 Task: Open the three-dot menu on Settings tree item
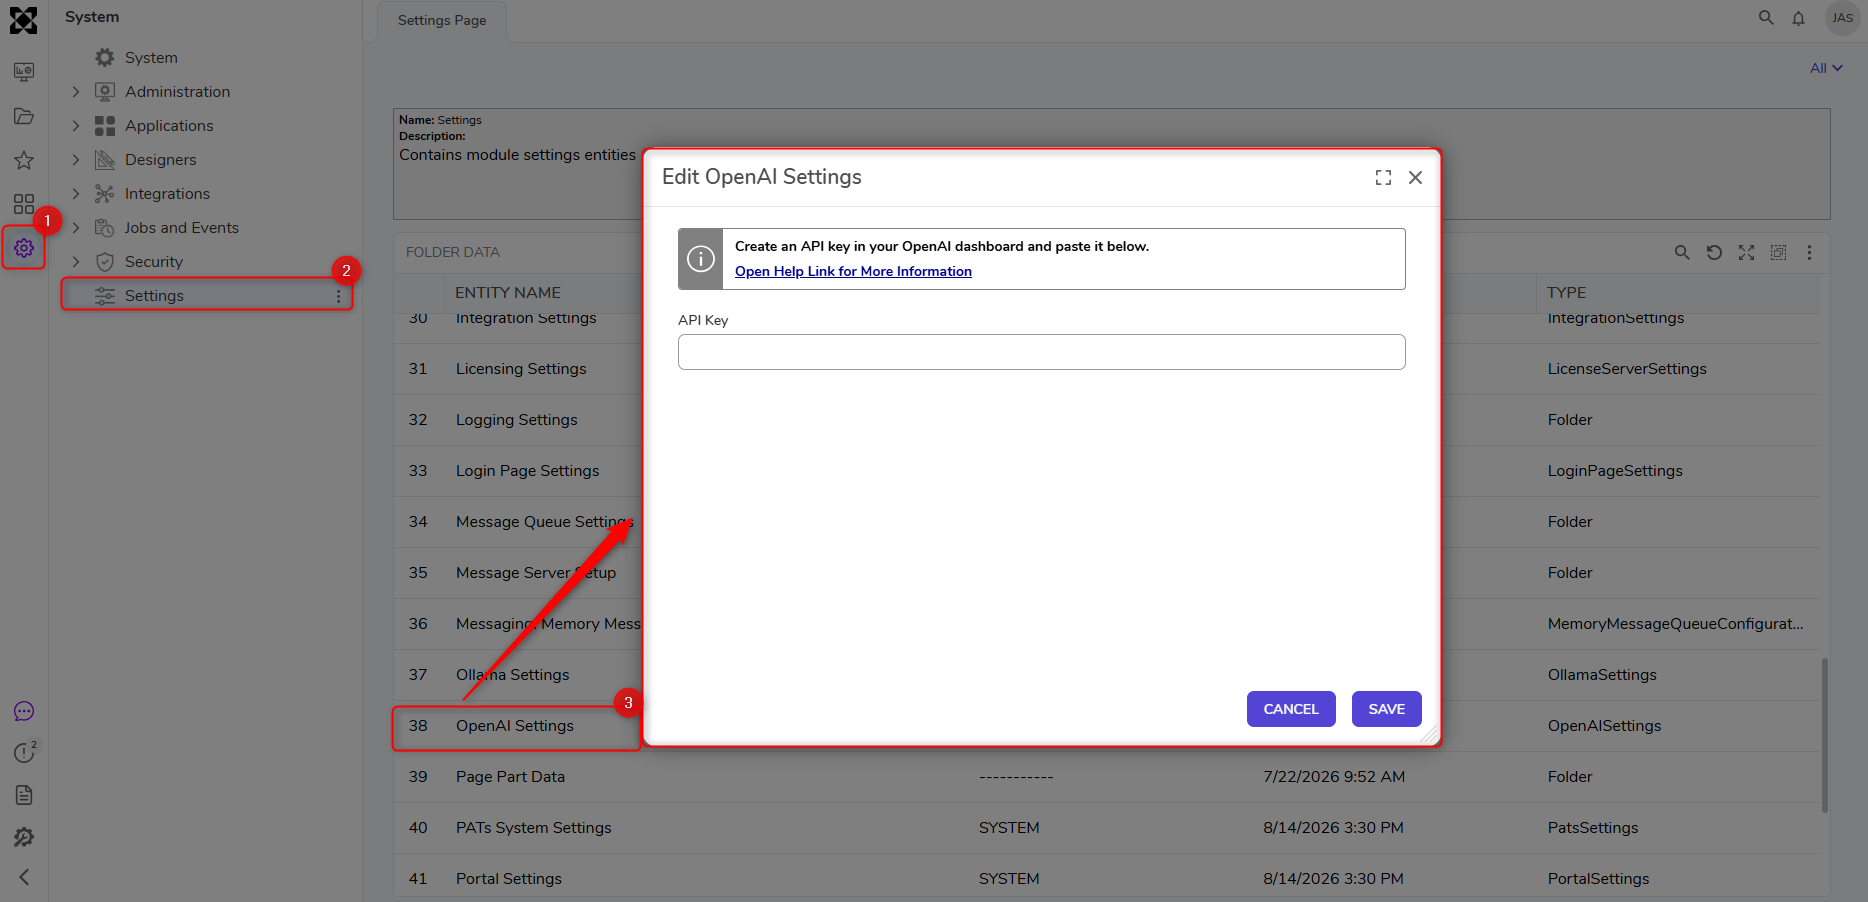(x=339, y=297)
